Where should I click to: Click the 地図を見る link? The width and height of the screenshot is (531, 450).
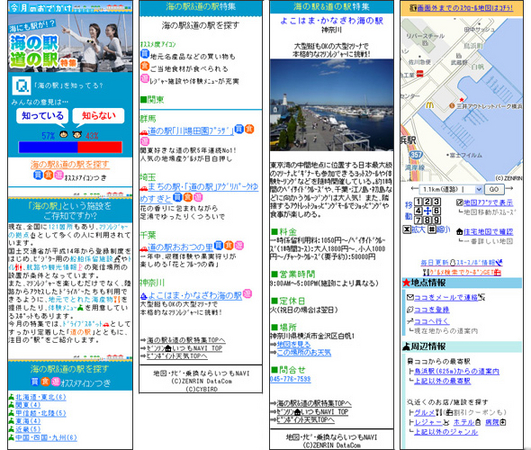(294, 344)
